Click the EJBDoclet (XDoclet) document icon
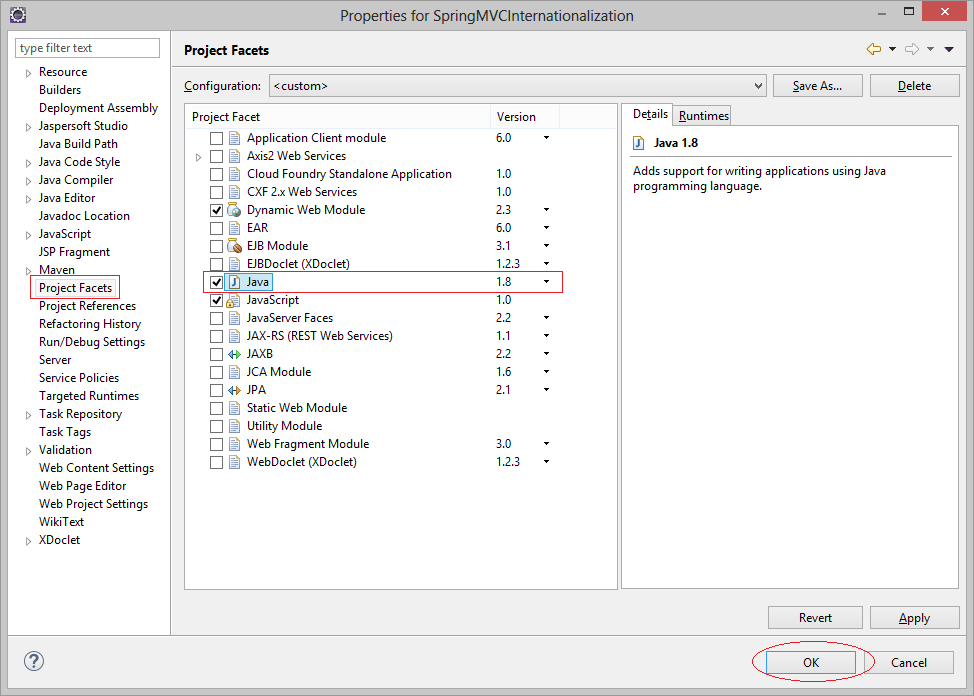This screenshot has width=974, height=696. pyautogui.click(x=234, y=264)
